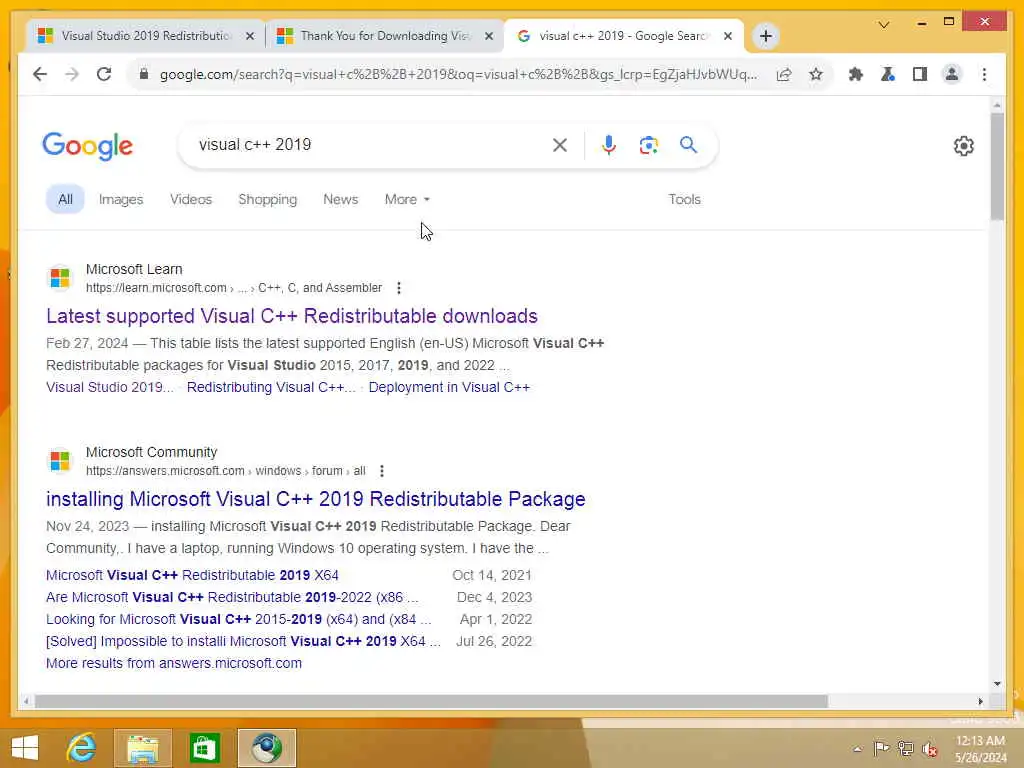Screen dimensions: 1024x768
Task: Click into the Google search box
Action: [x=369, y=145]
